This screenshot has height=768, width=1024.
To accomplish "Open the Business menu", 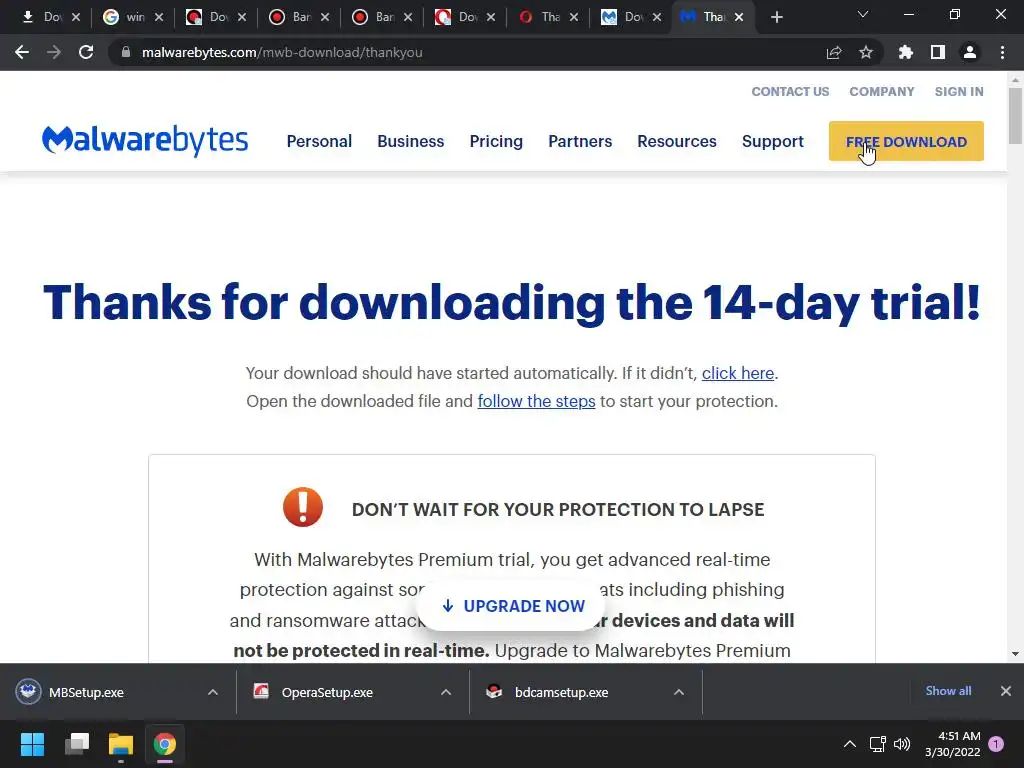I will point(411,141).
